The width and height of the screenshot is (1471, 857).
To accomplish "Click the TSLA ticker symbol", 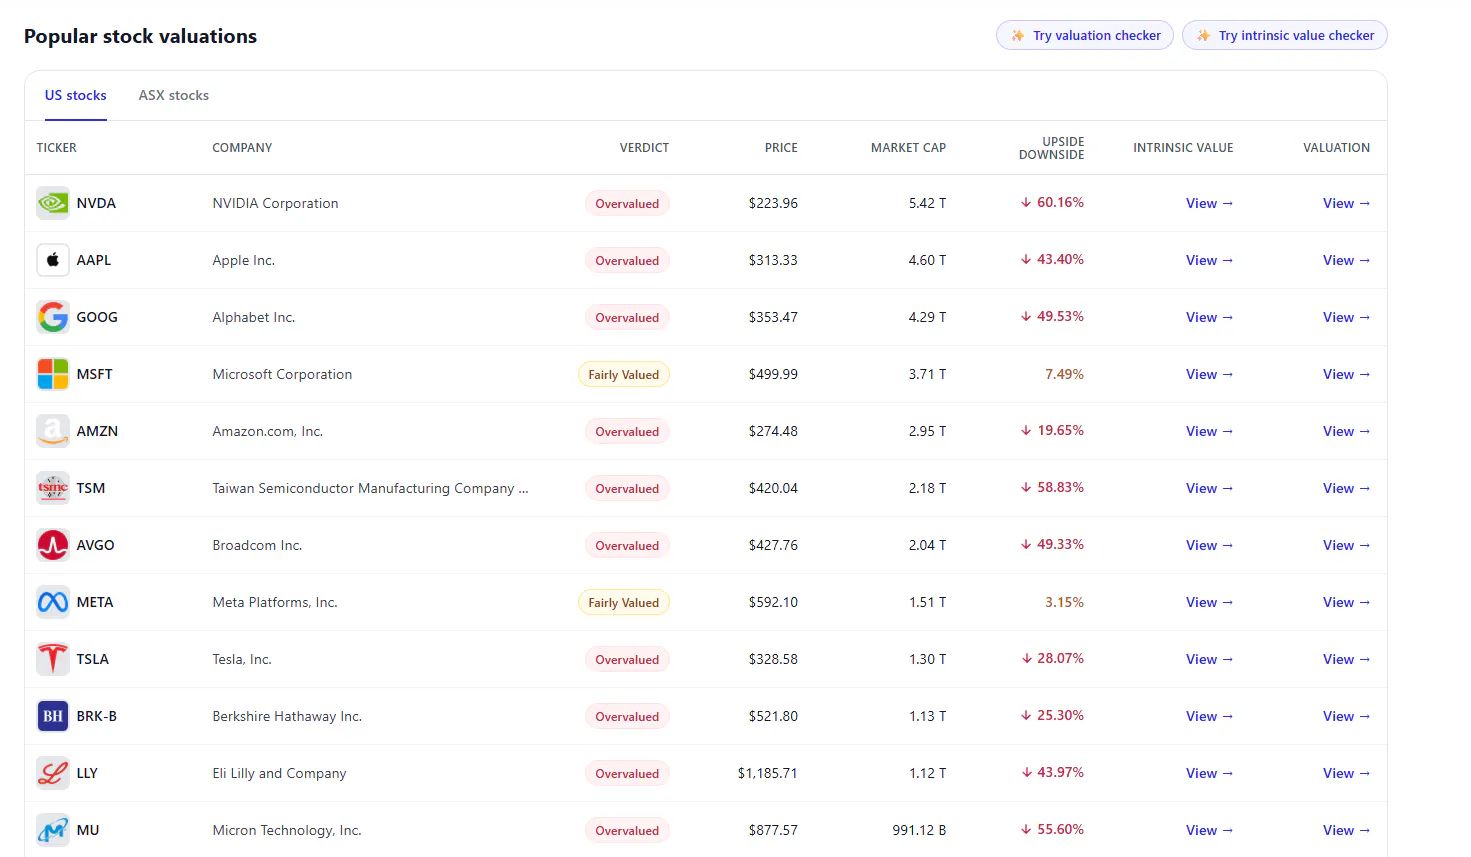I will (x=93, y=659).
